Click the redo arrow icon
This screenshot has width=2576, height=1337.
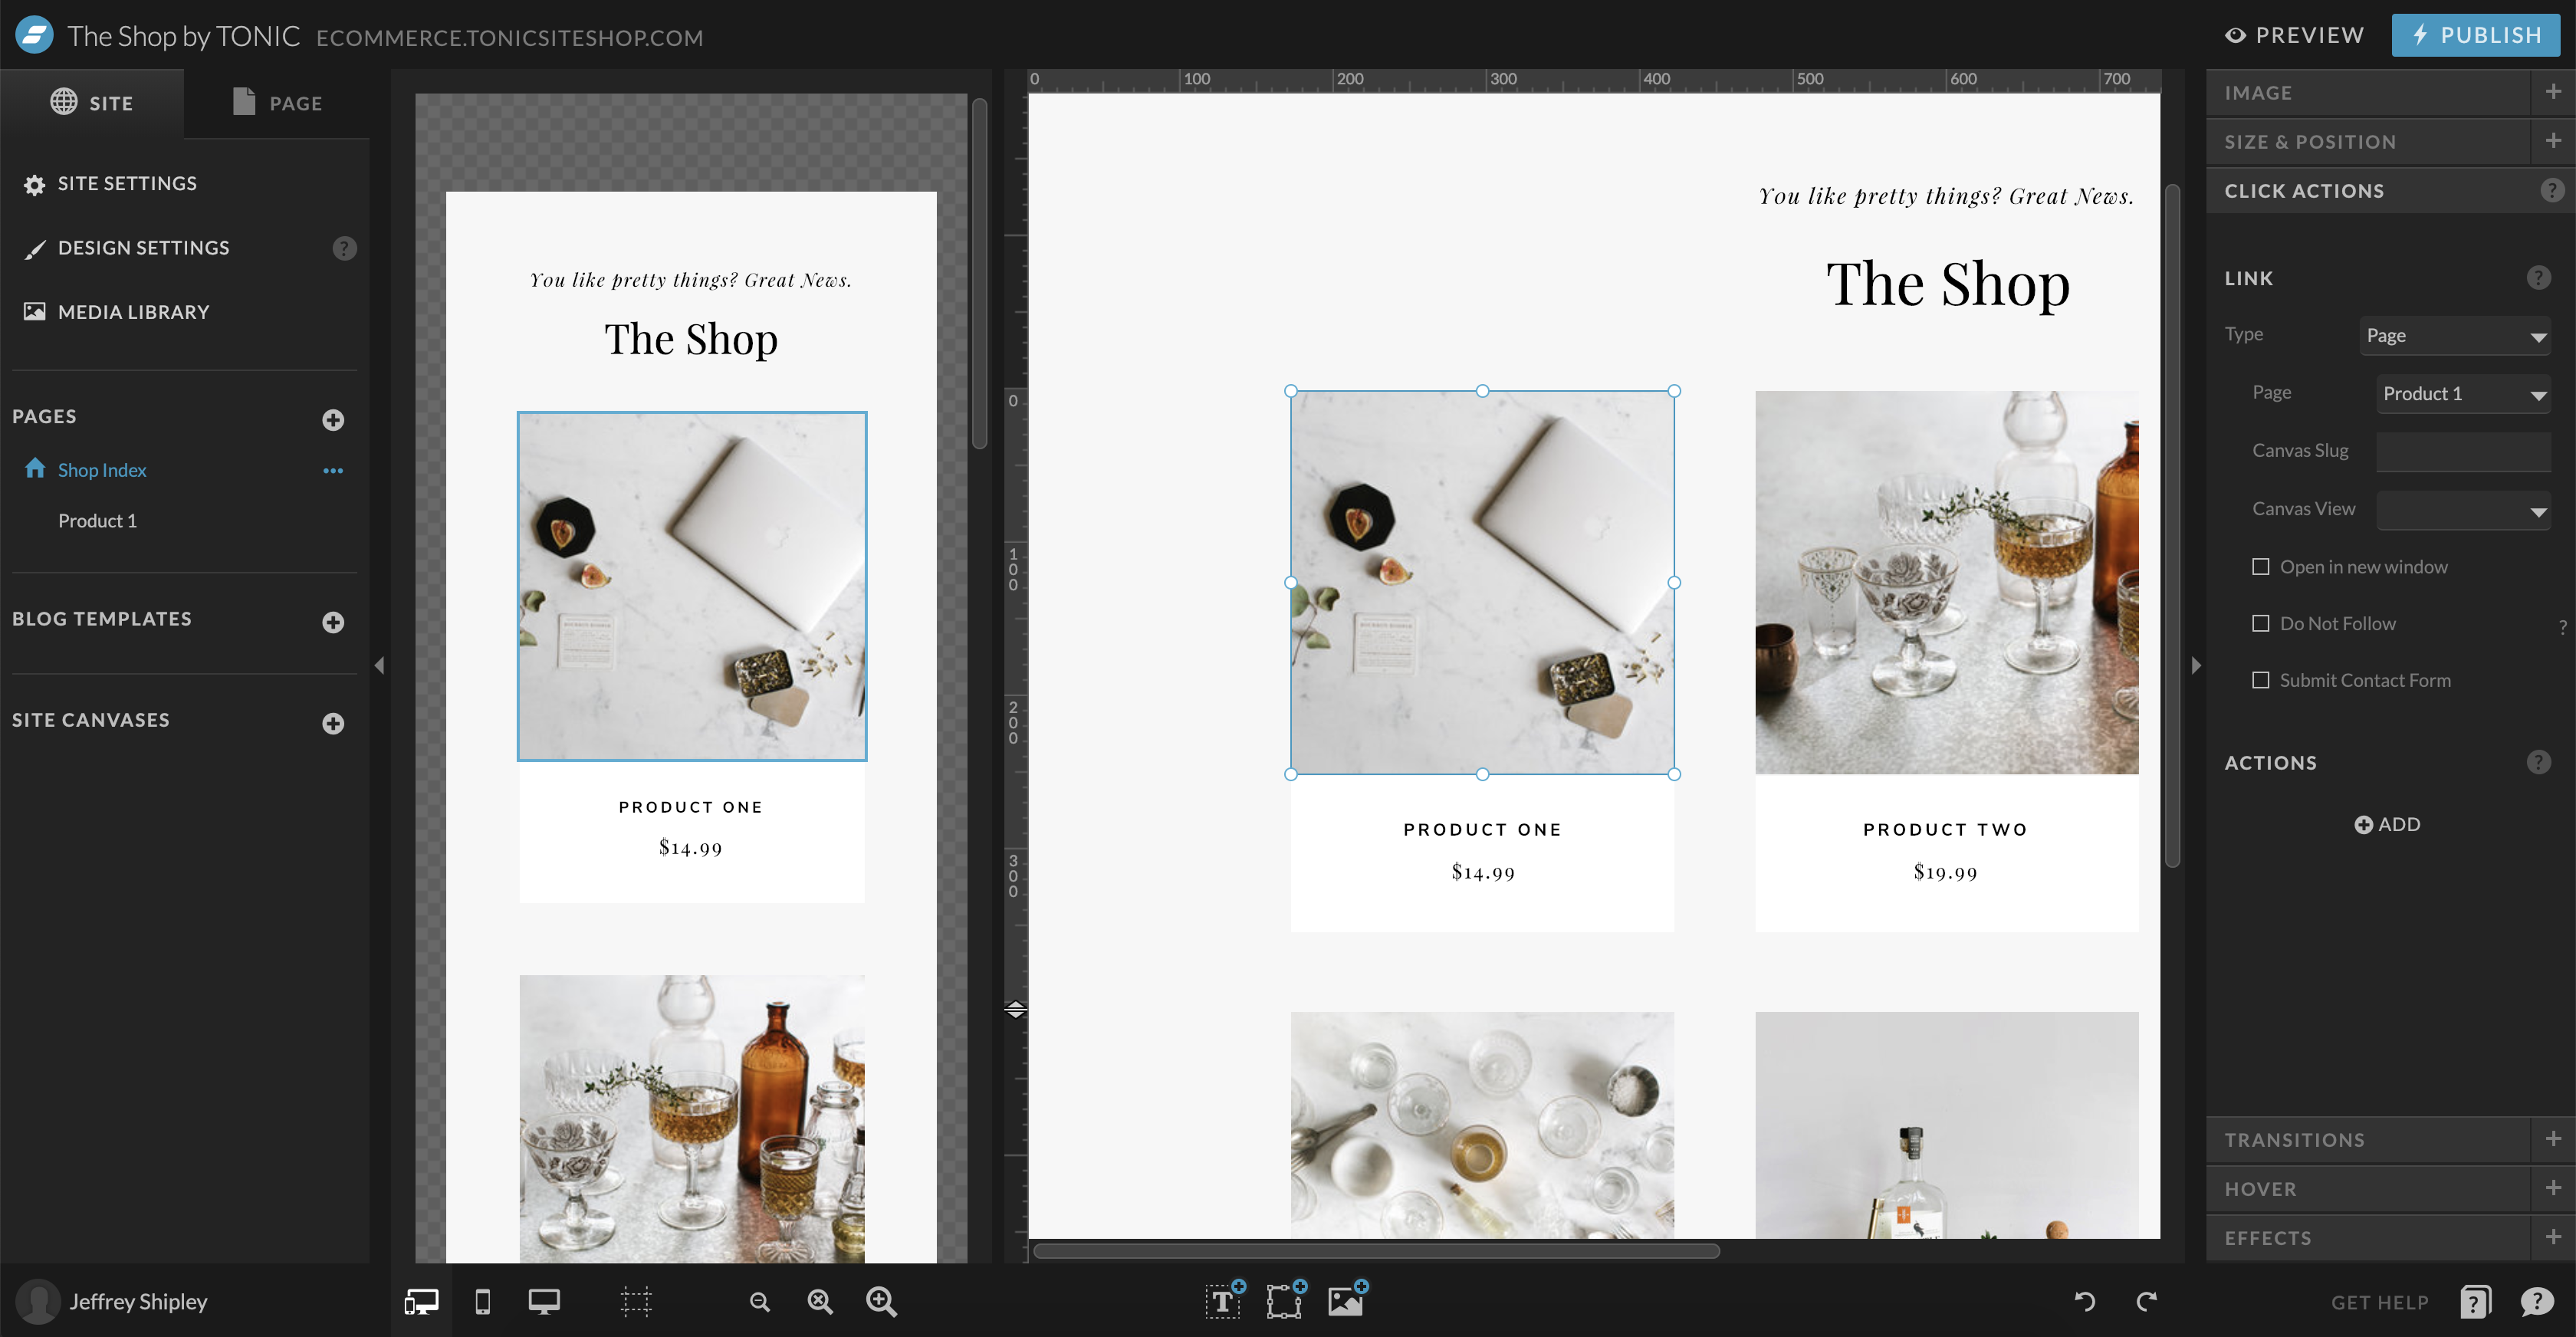click(2146, 1301)
